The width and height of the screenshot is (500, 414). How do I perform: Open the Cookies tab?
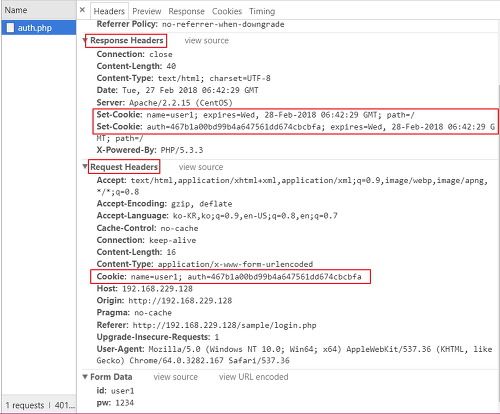tap(227, 11)
